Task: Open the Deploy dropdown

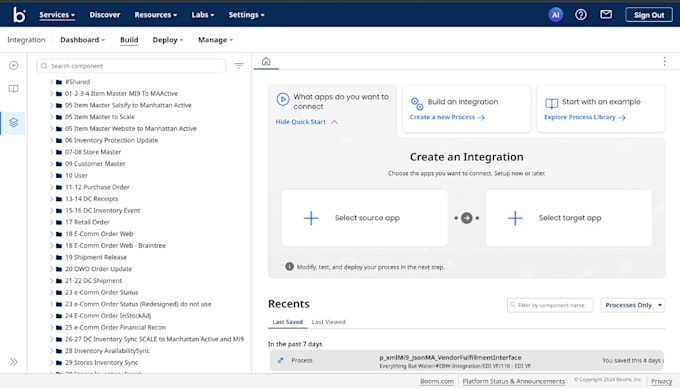Action: (168, 40)
